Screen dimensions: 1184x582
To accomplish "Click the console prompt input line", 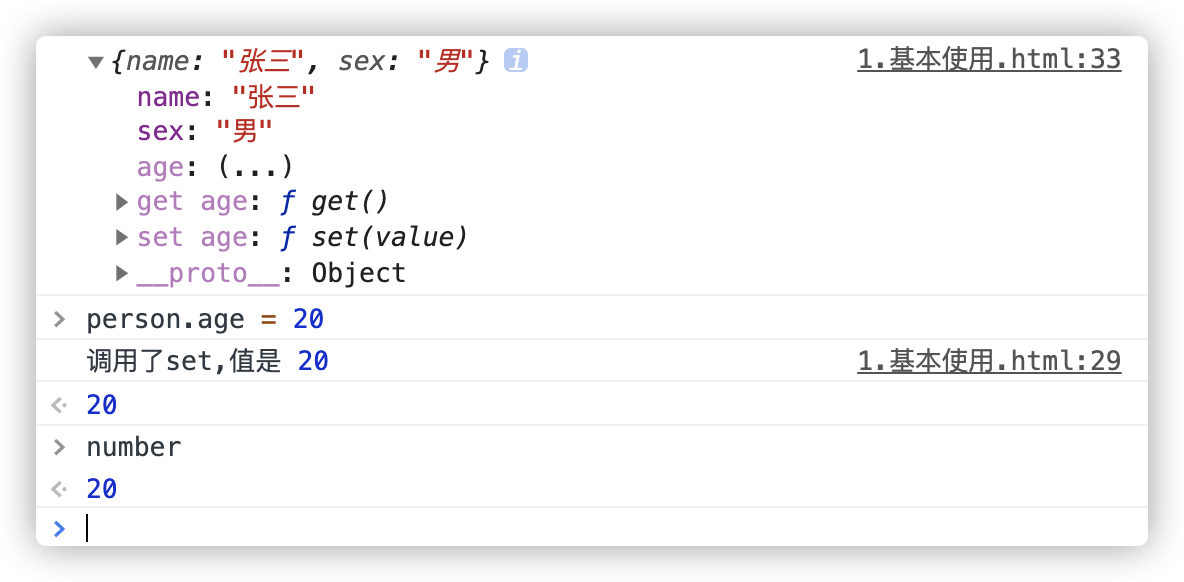I will pos(600,527).
